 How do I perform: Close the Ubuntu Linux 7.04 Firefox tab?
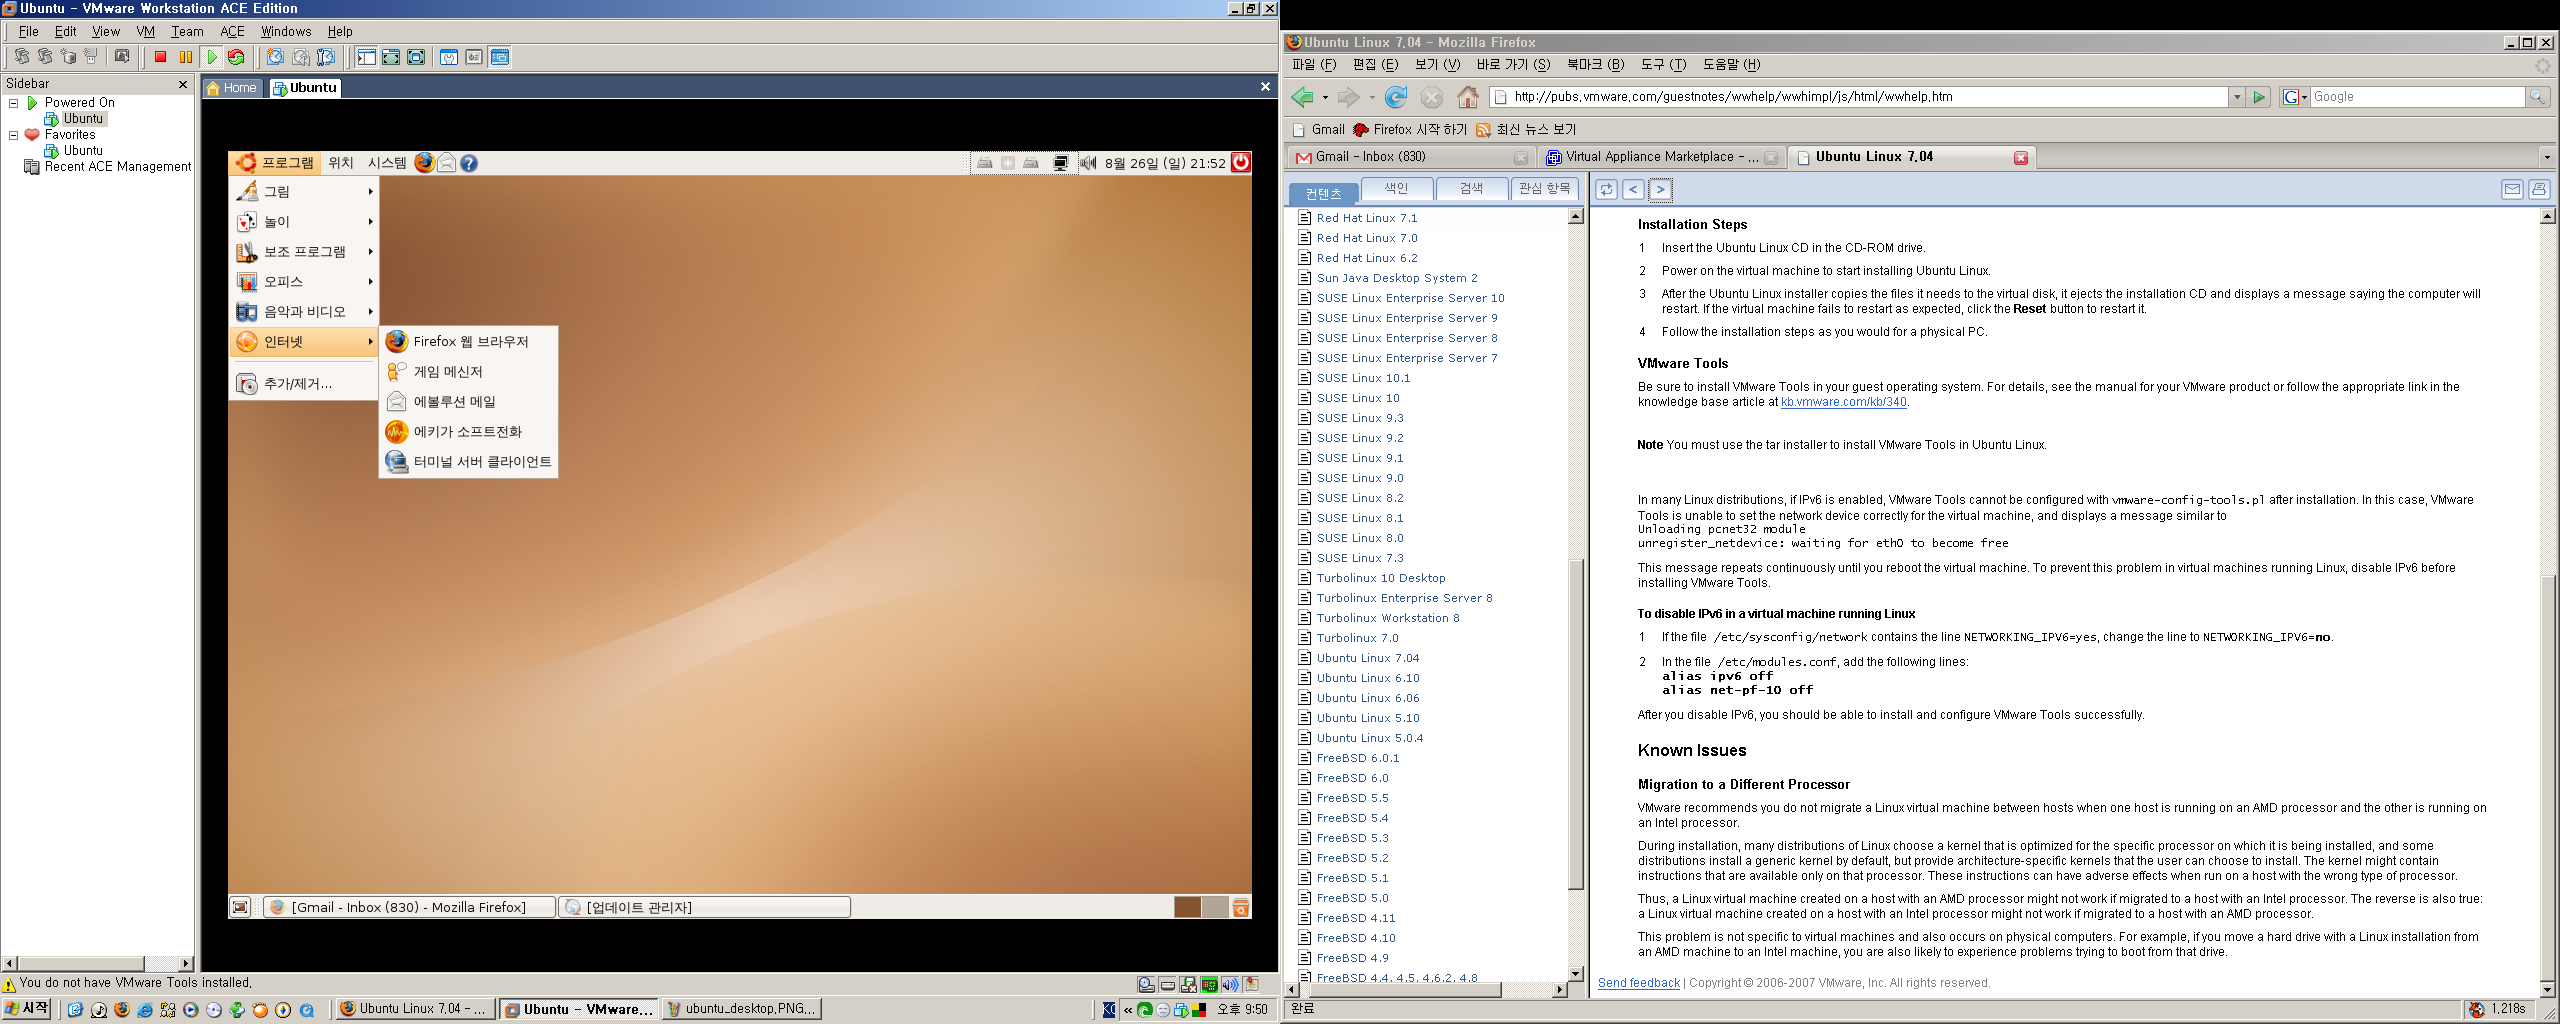2020,157
